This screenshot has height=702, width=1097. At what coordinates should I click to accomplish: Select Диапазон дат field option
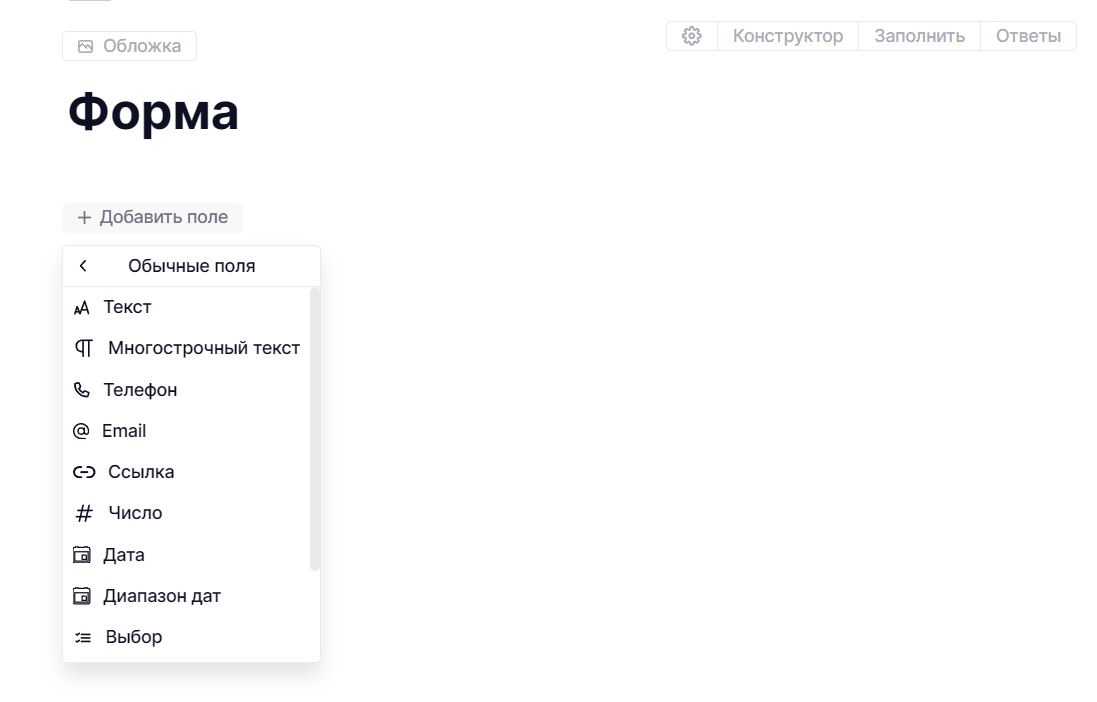[x=162, y=596]
